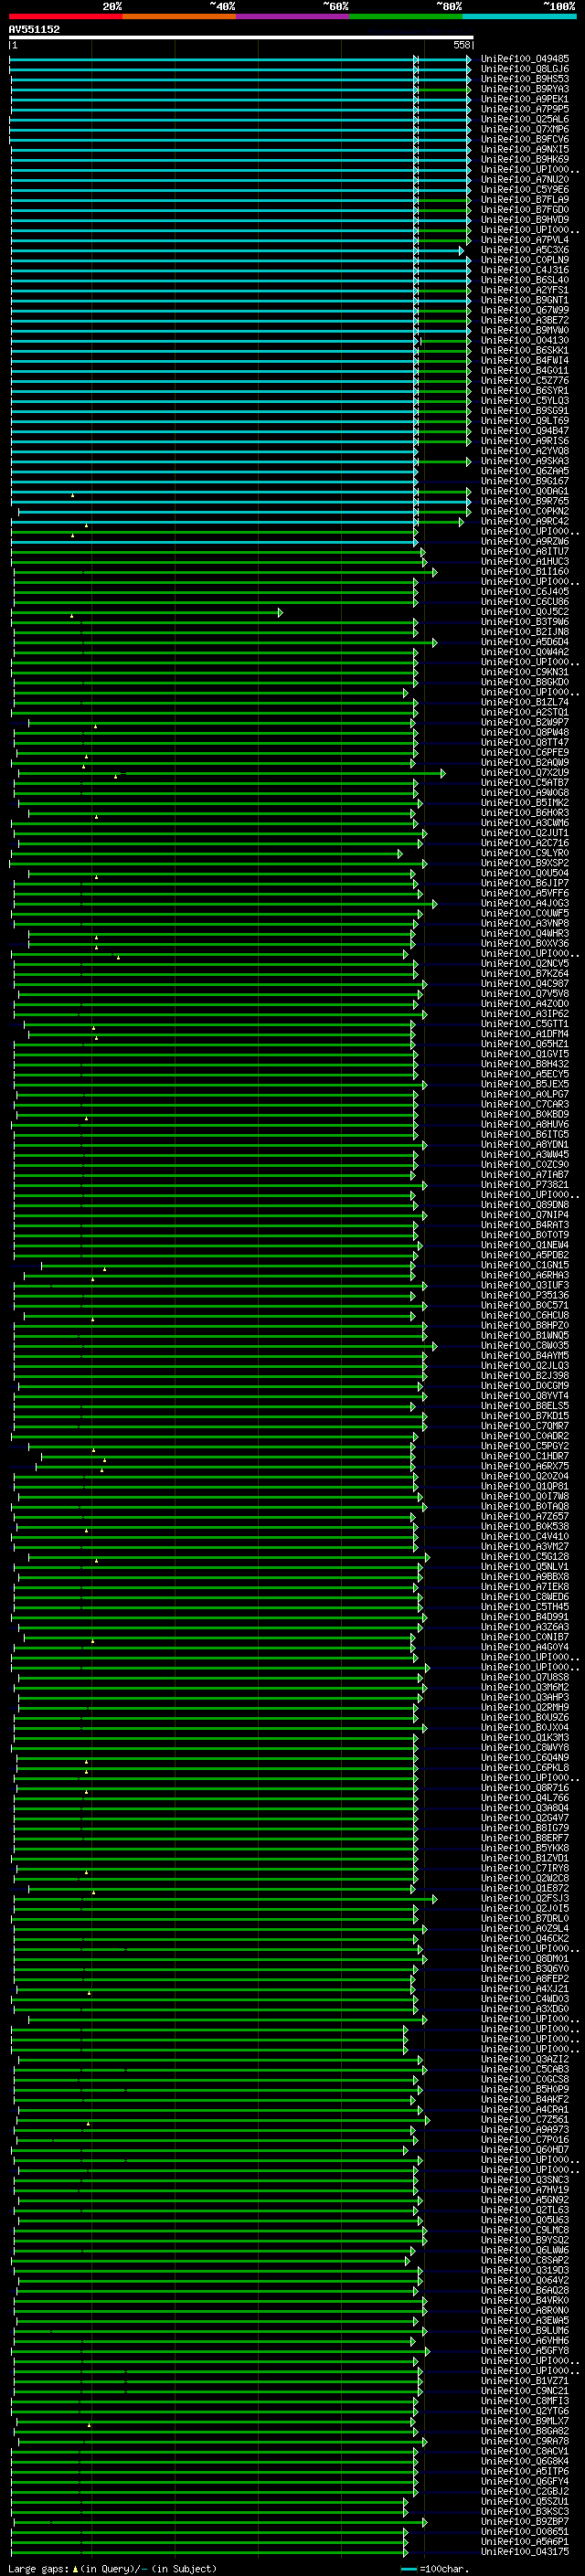The image size is (585, 2576).
Task: Select the UniRef100_B6AQ28 label
Action: (x=525, y=2290)
